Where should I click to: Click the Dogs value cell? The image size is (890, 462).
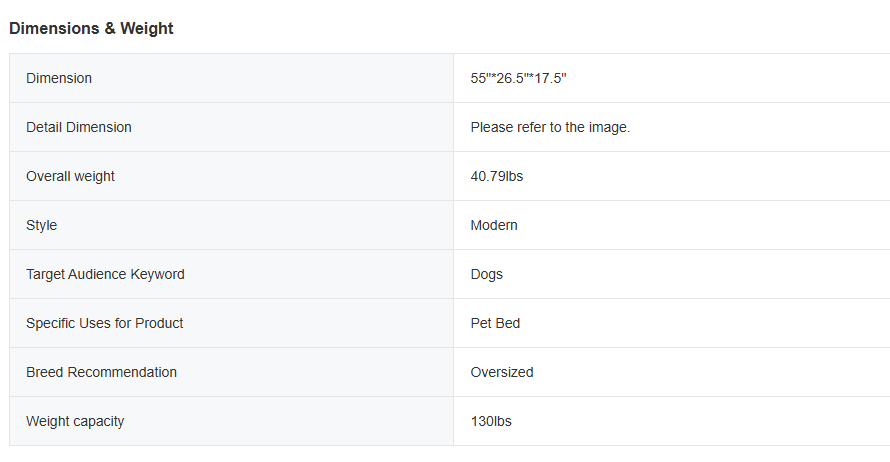[x=487, y=274]
